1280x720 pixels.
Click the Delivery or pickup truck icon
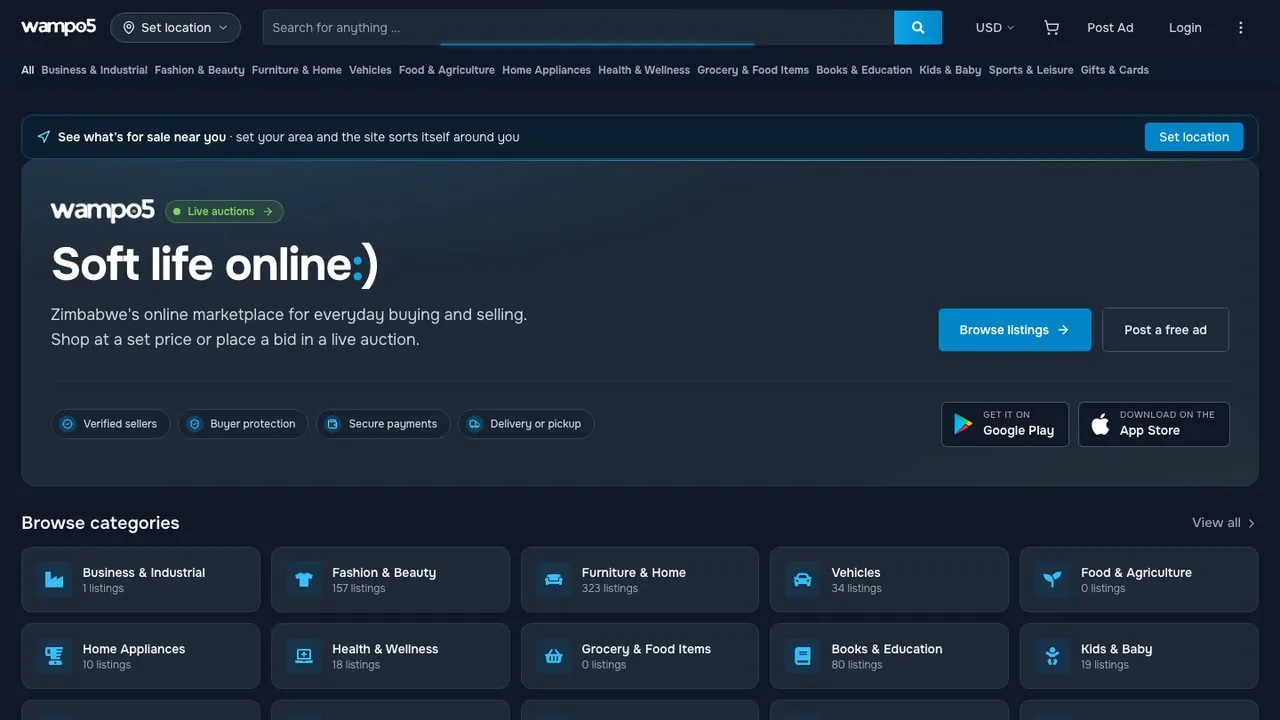(x=475, y=424)
